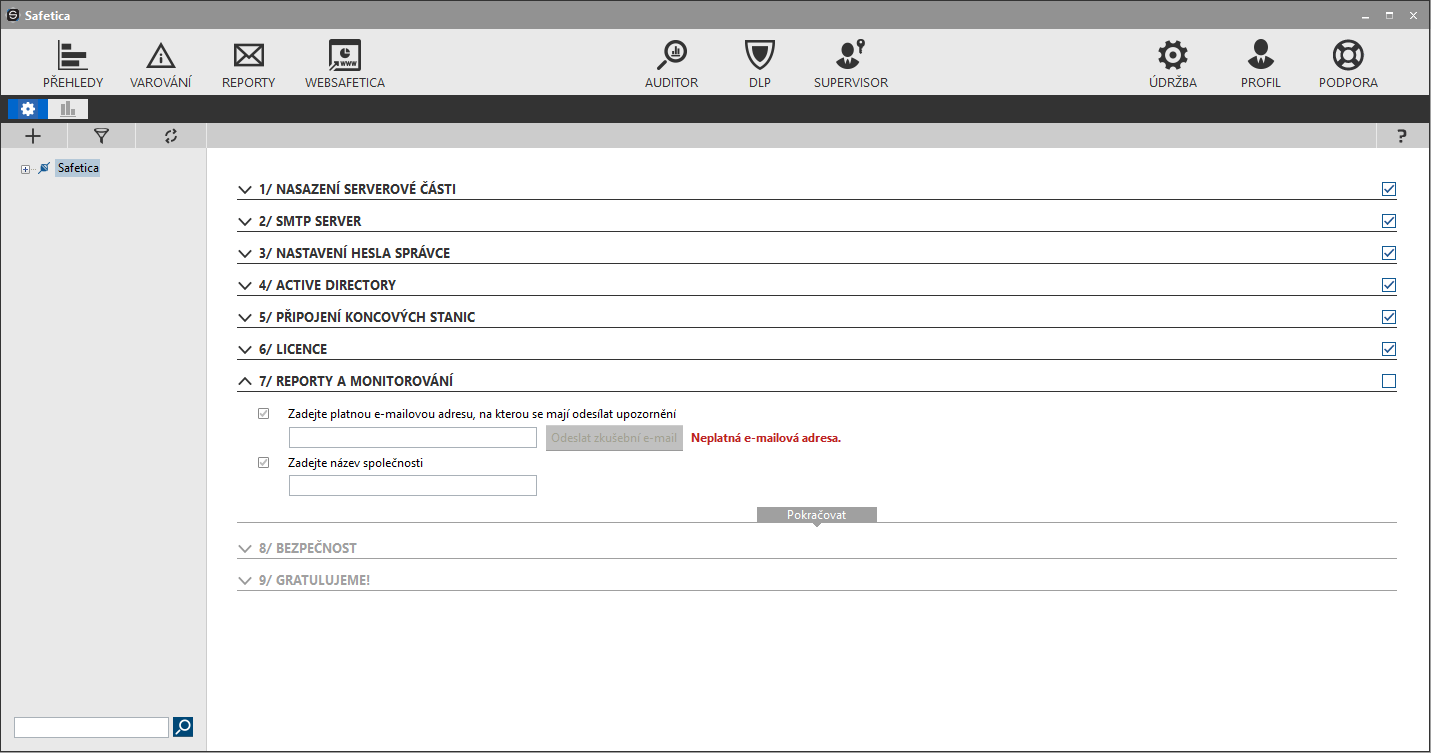Toggle the Reporty a monitorování checkbox
This screenshot has width=1431, height=753.
[1388, 381]
